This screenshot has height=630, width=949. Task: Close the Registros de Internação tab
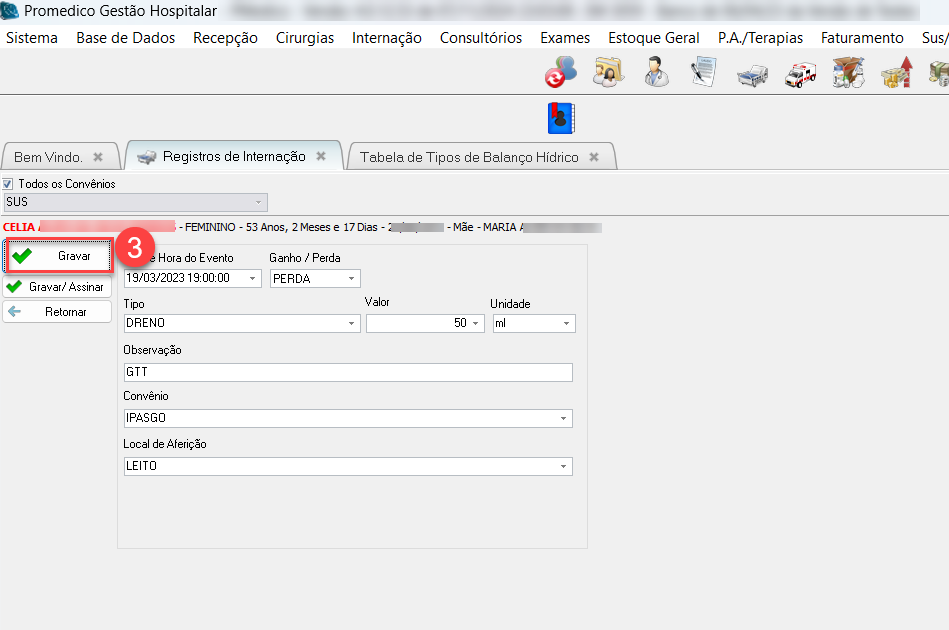tap(321, 157)
